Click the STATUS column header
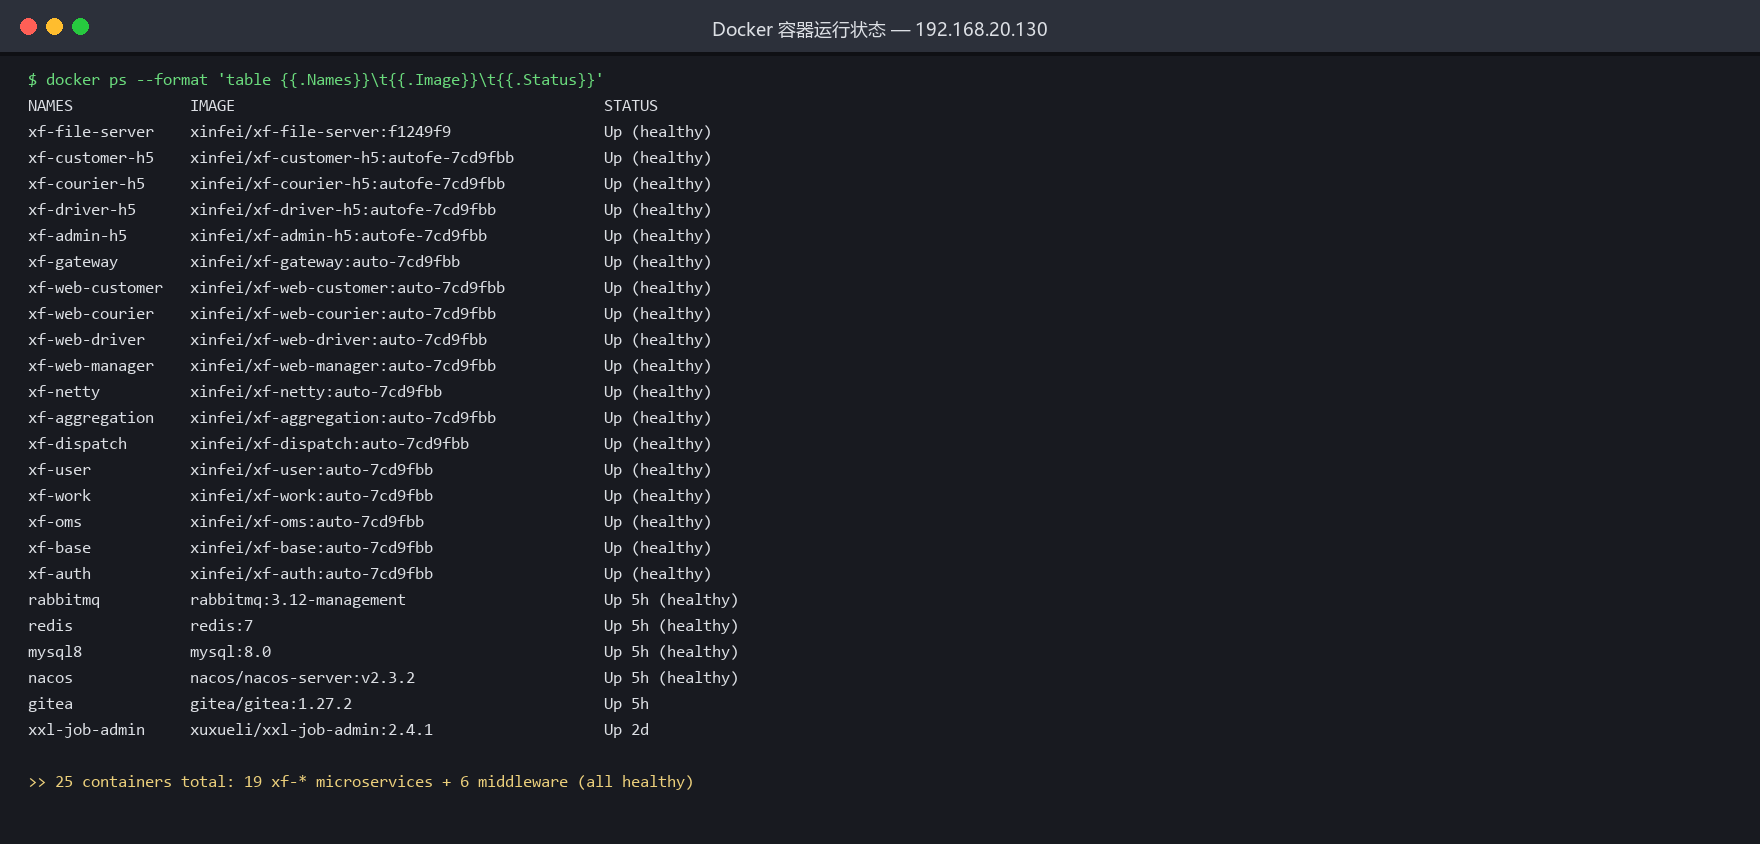1760x844 pixels. tap(631, 106)
